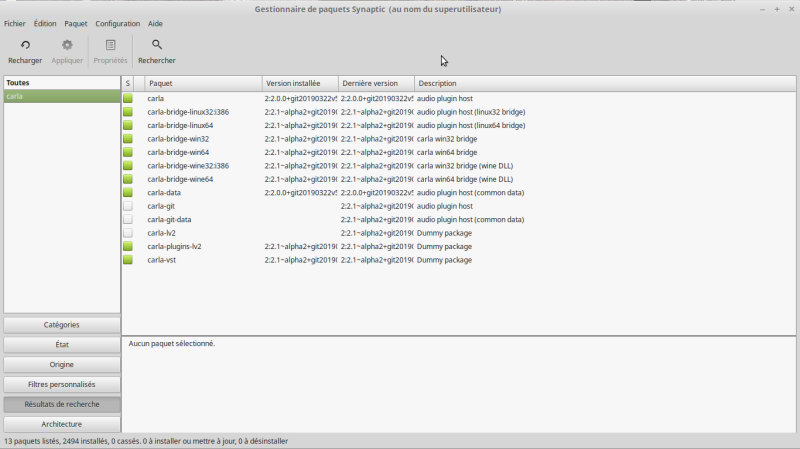Sort by the Paquet column header
The height and width of the screenshot is (449, 800).
[x=203, y=83]
